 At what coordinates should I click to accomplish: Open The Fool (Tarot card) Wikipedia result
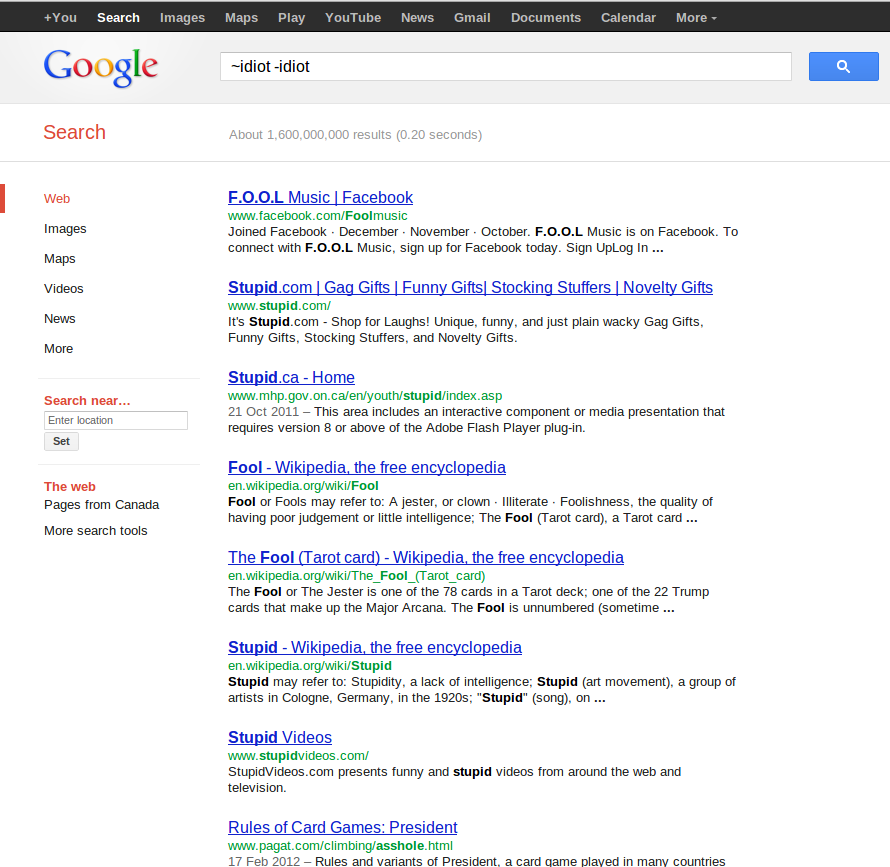tap(426, 558)
